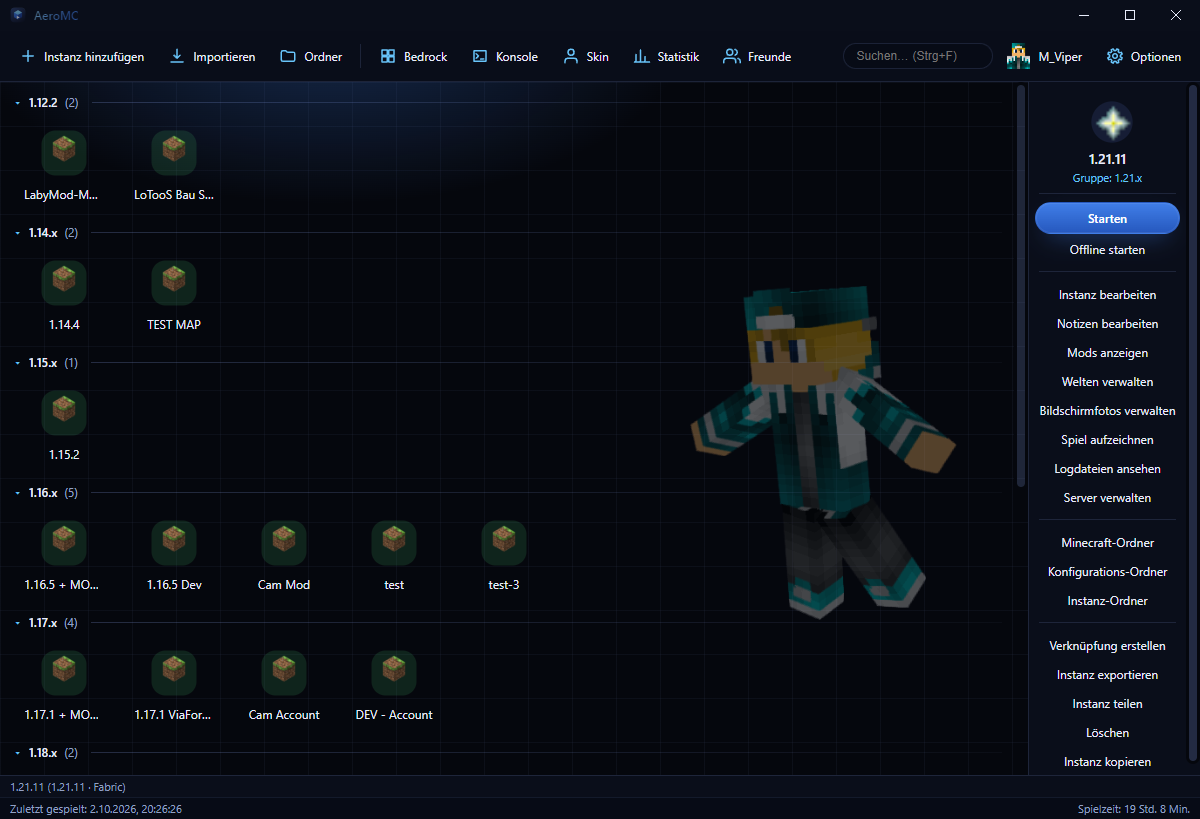Open the Bedrock grid icon

388,57
